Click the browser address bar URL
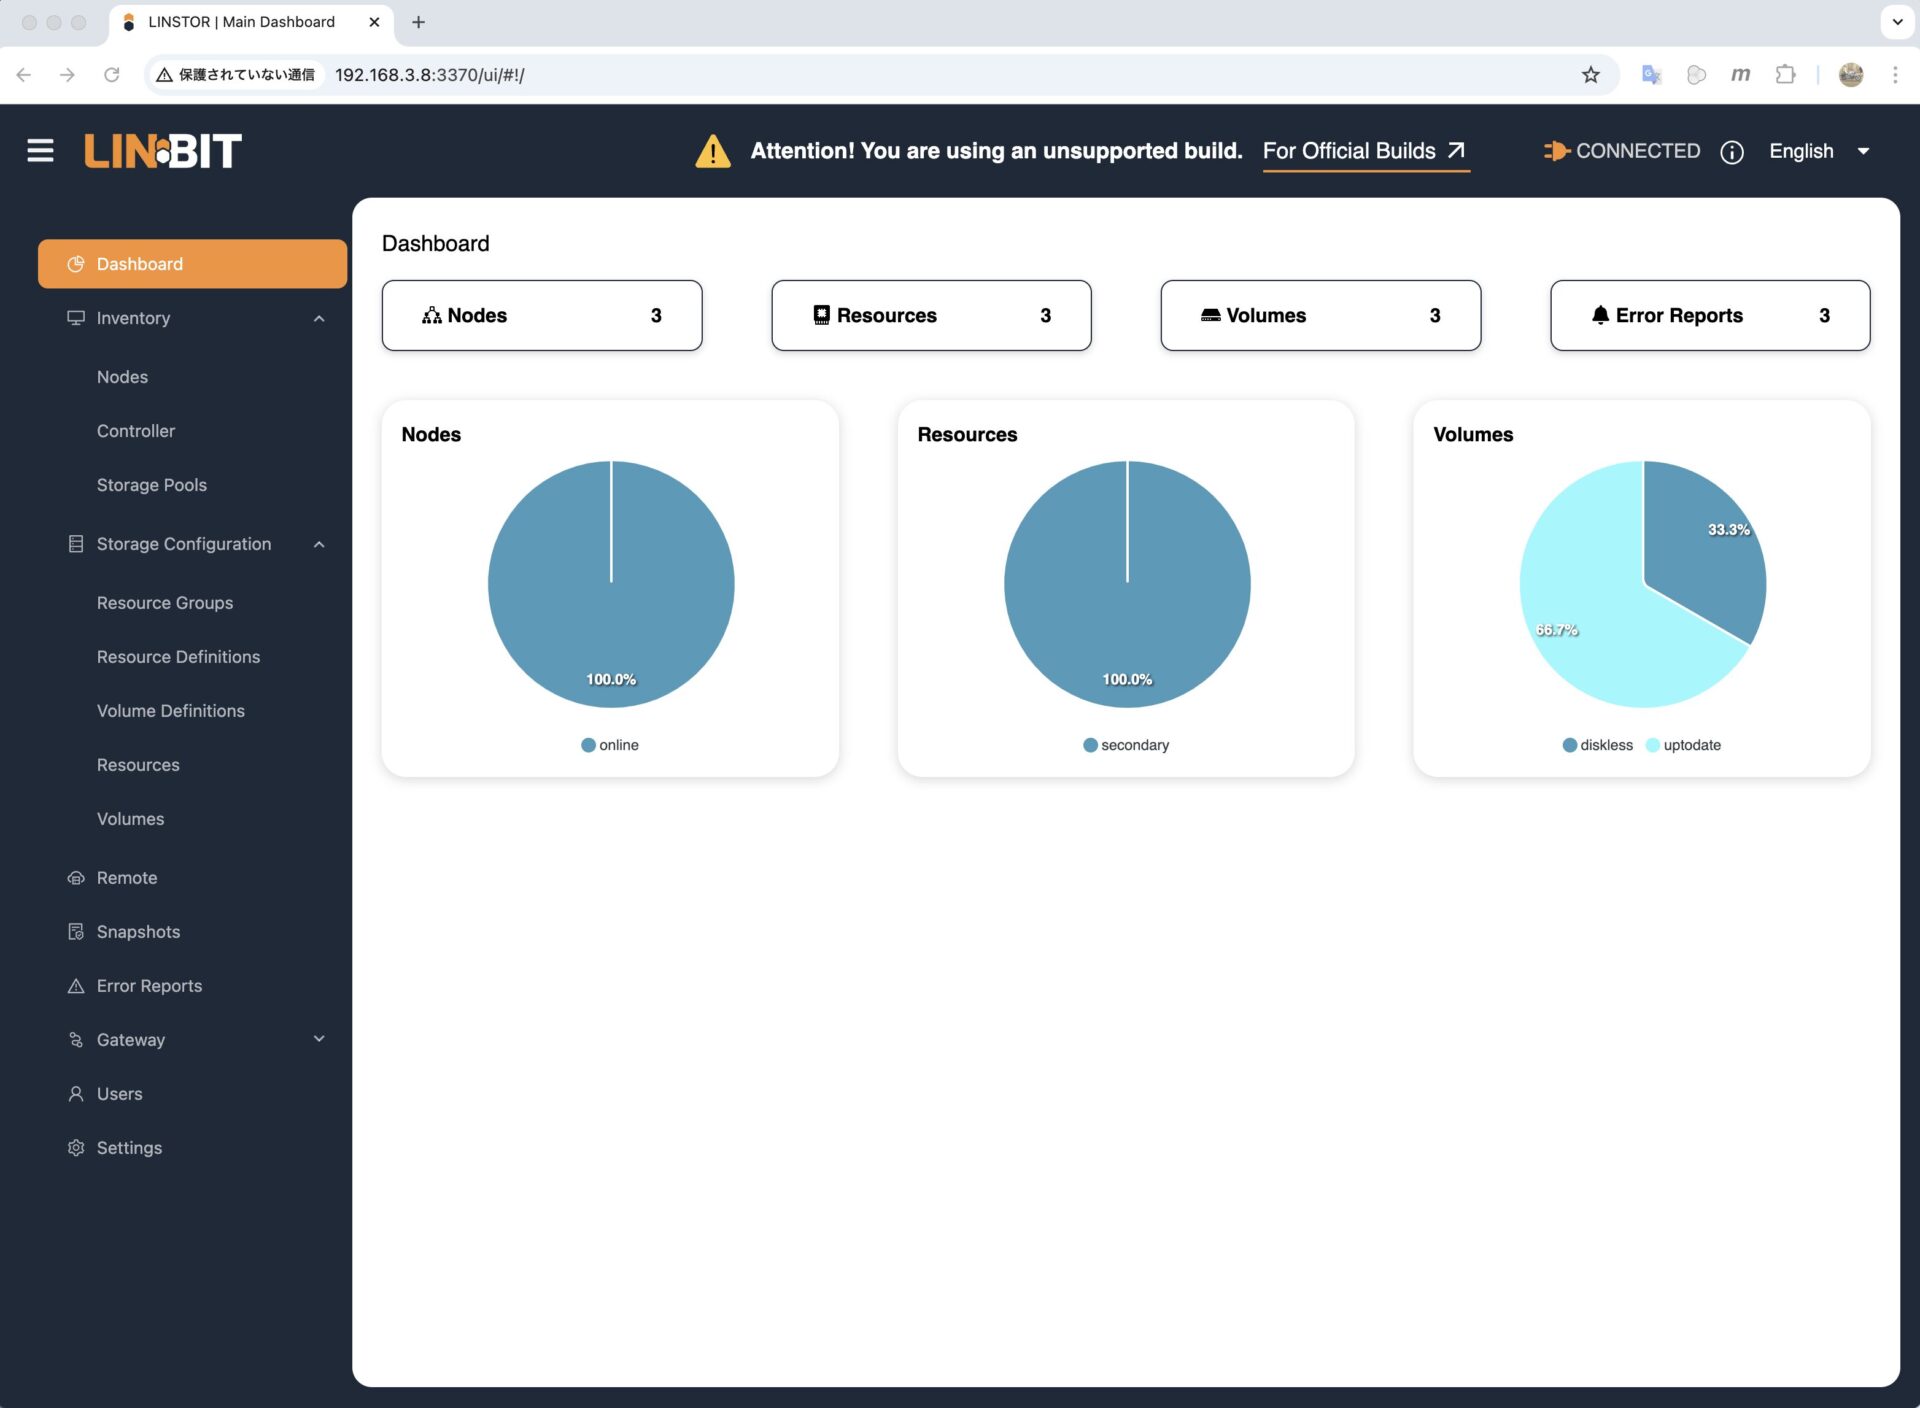Viewport: 1920px width, 1408px height. click(x=429, y=75)
